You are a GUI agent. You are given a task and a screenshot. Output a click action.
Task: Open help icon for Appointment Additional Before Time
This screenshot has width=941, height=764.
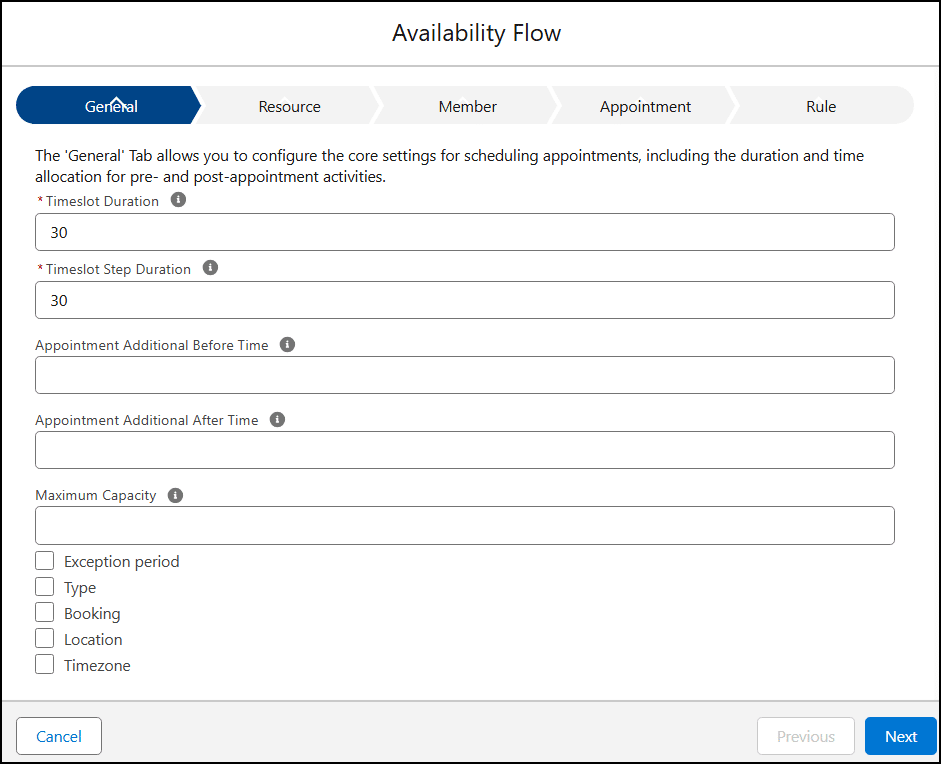click(288, 344)
